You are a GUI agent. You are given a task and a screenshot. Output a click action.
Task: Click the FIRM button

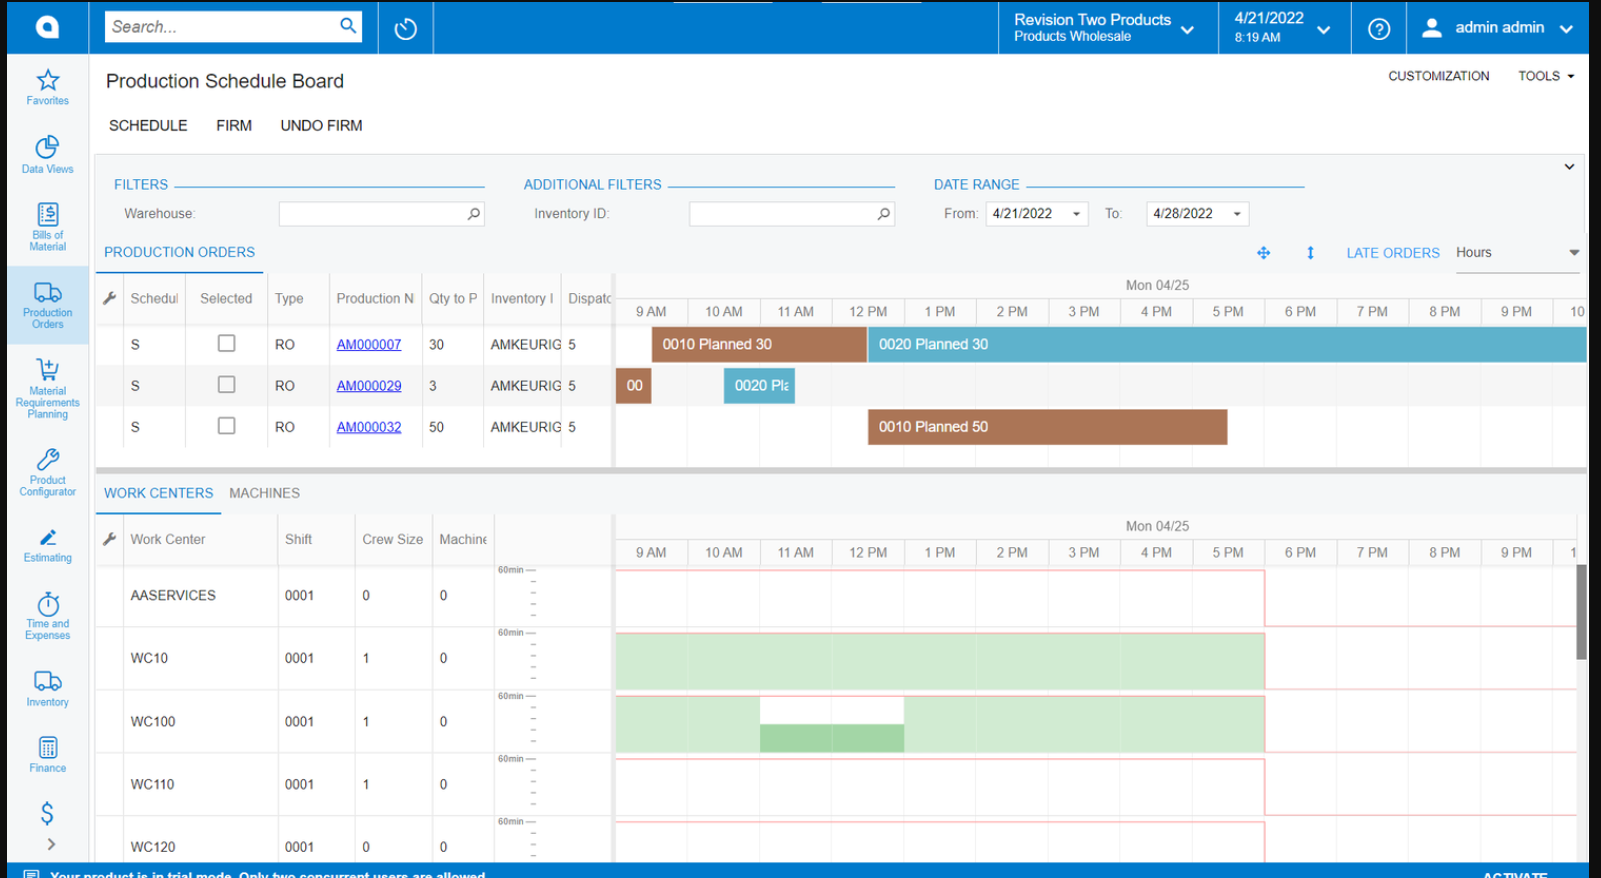point(234,125)
